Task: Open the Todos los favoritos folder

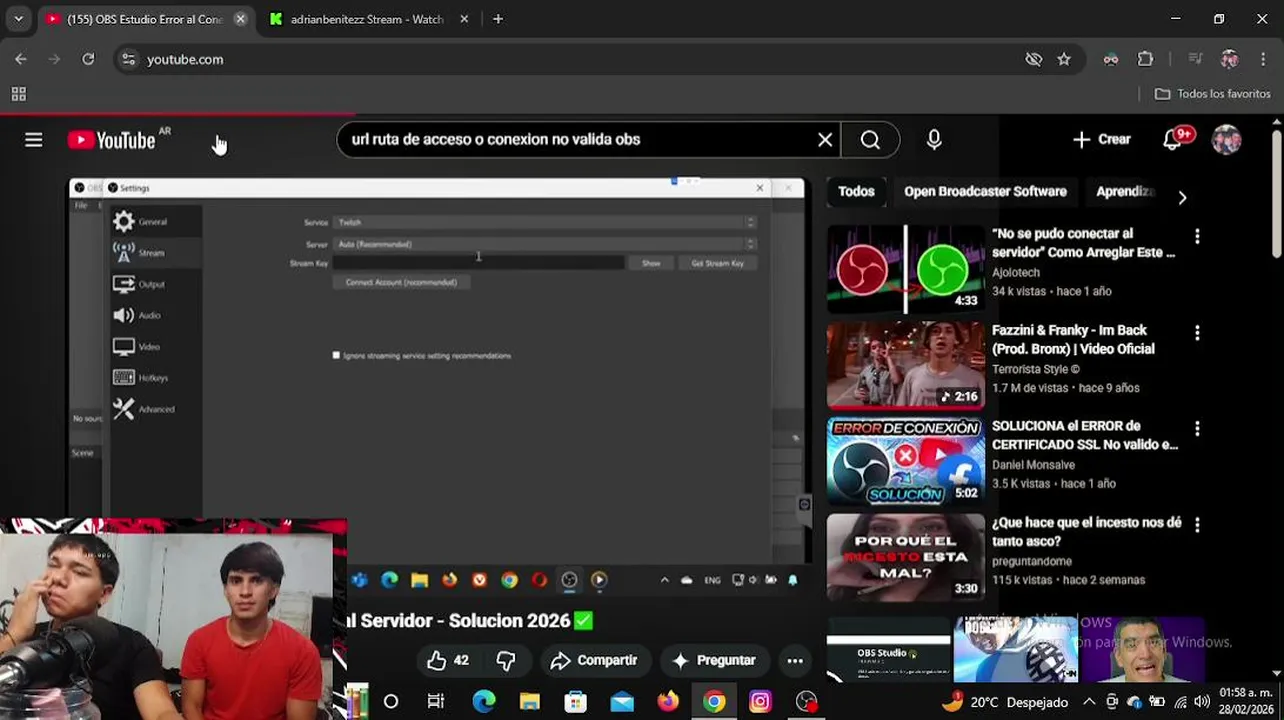Action: click(x=1213, y=94)
